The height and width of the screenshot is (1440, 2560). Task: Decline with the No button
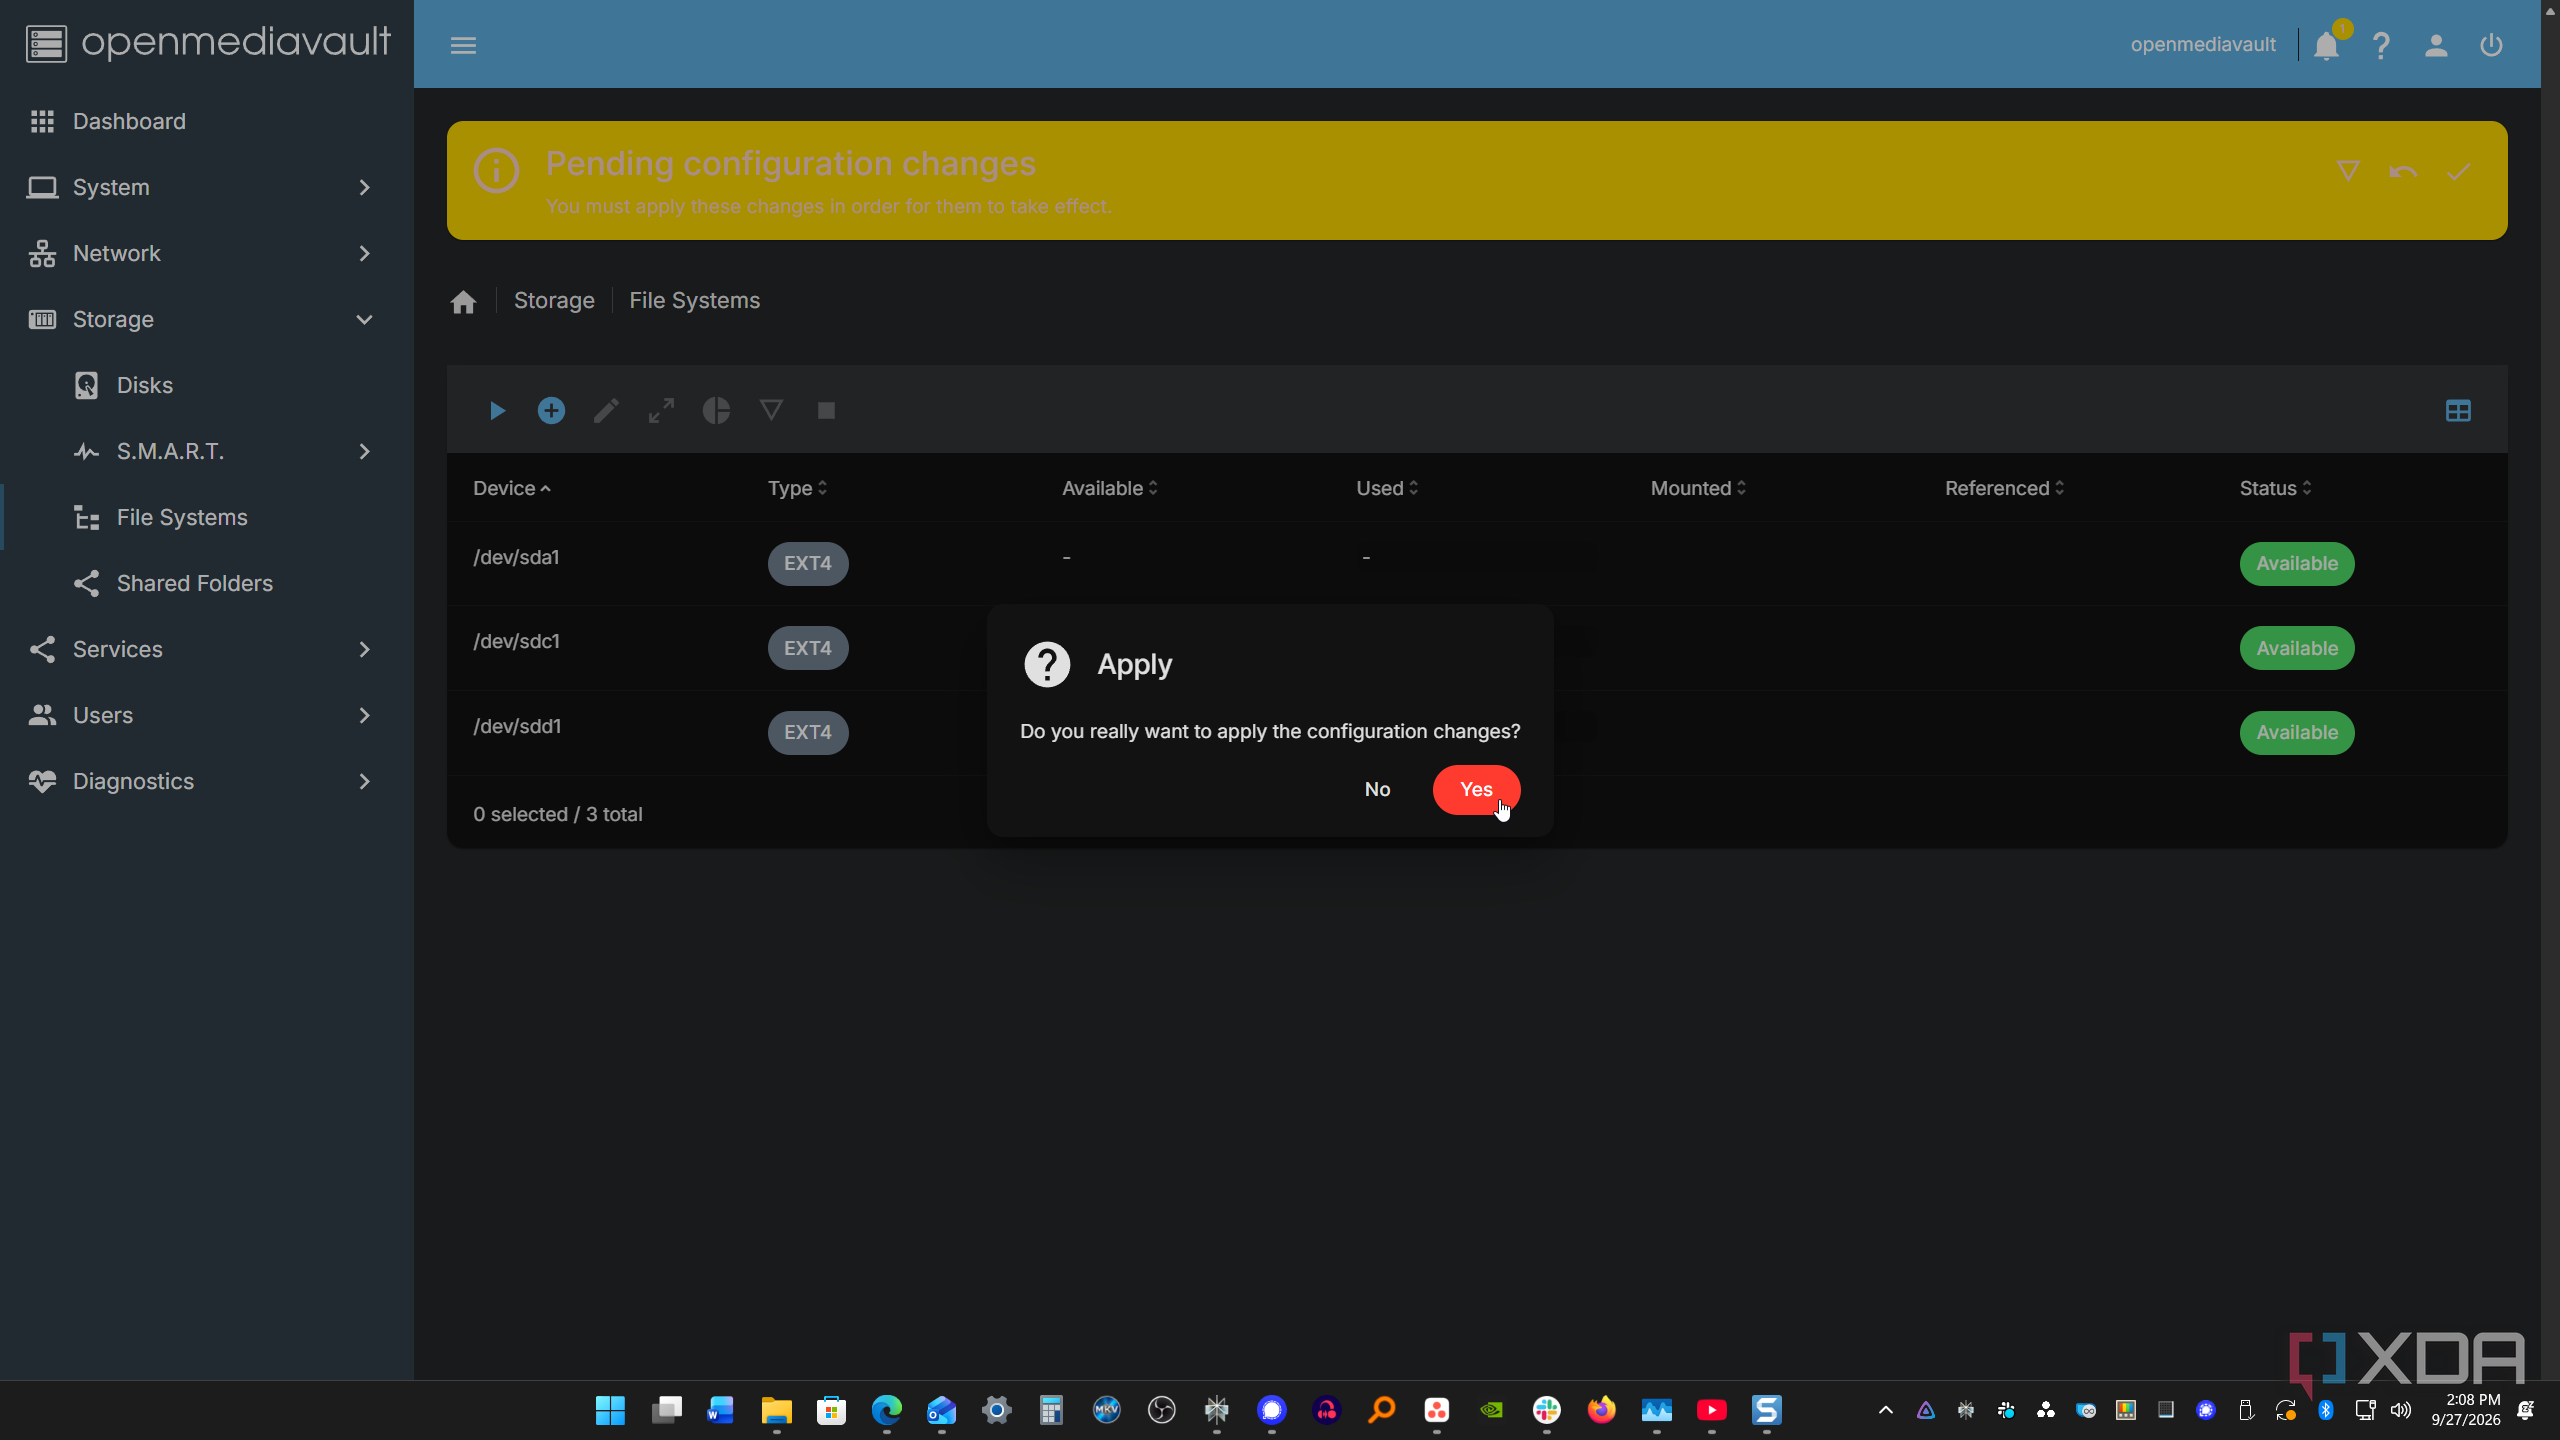click(1377, 790)
